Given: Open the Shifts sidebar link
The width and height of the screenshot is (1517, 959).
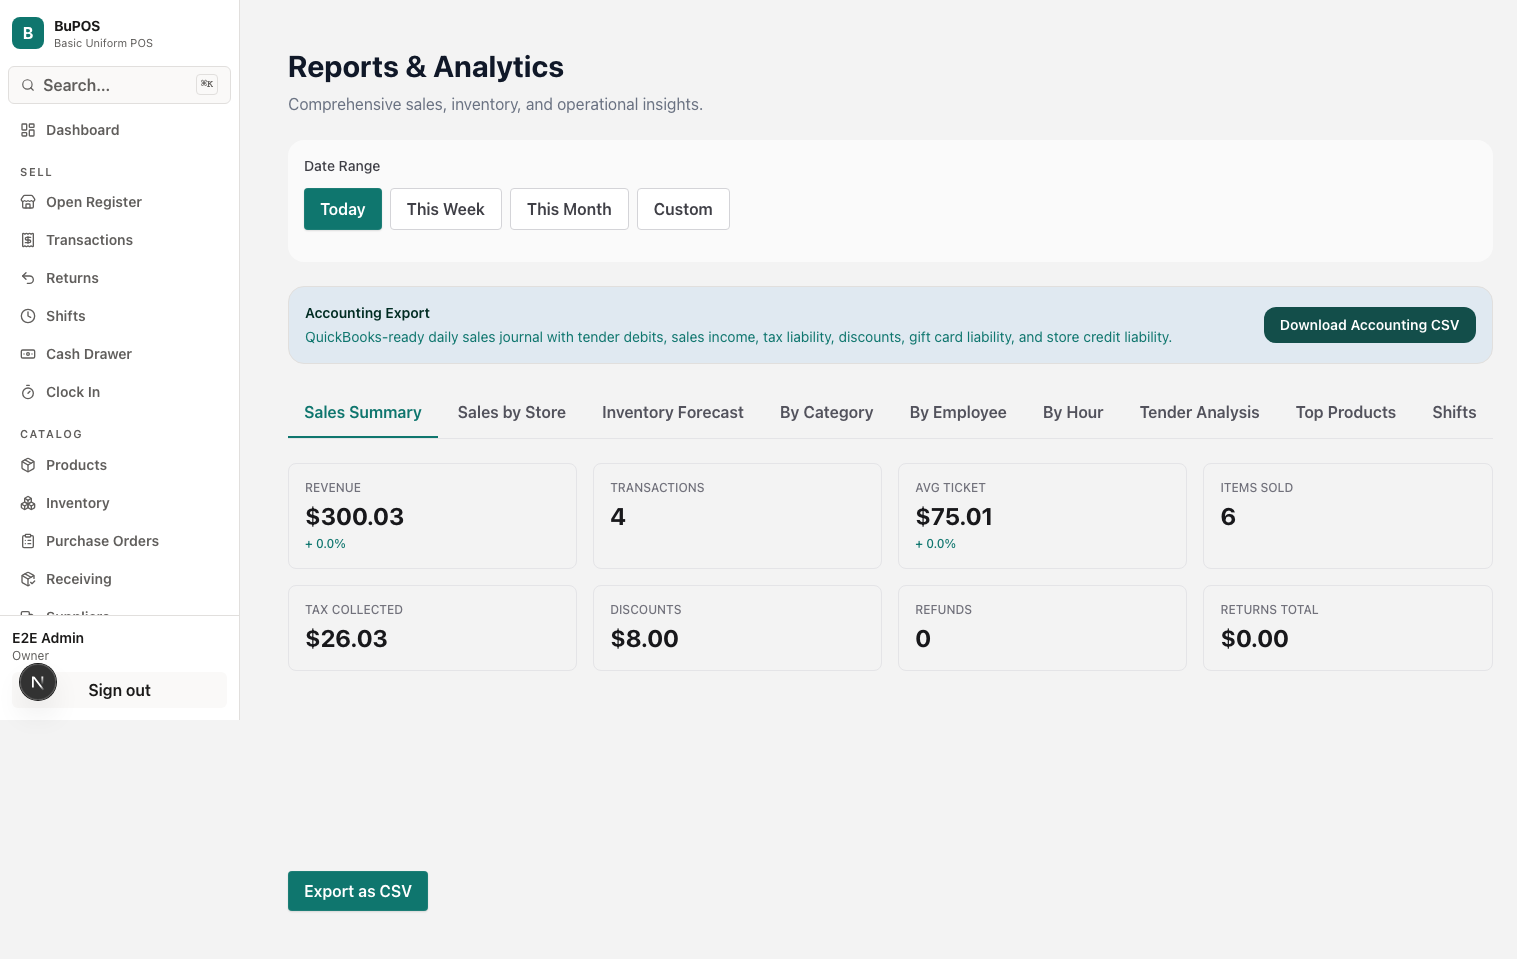Looking at the screenshot, I should point(119,316).
